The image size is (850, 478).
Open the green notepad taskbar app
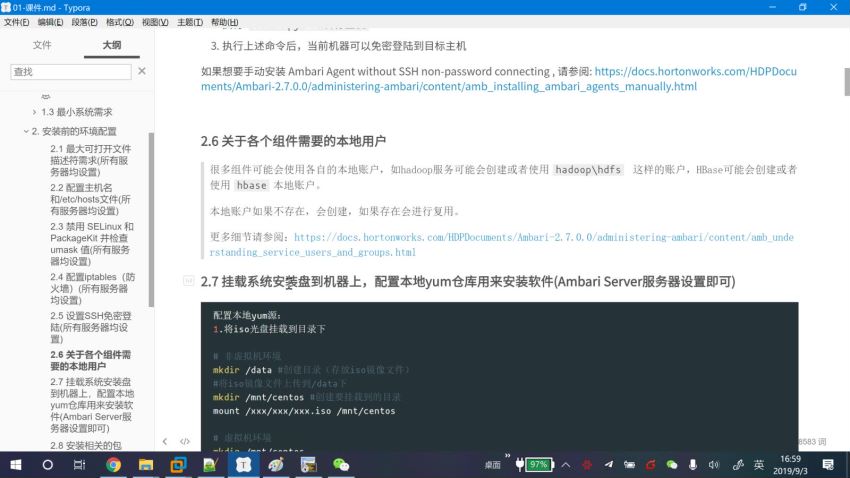point(210,465)
